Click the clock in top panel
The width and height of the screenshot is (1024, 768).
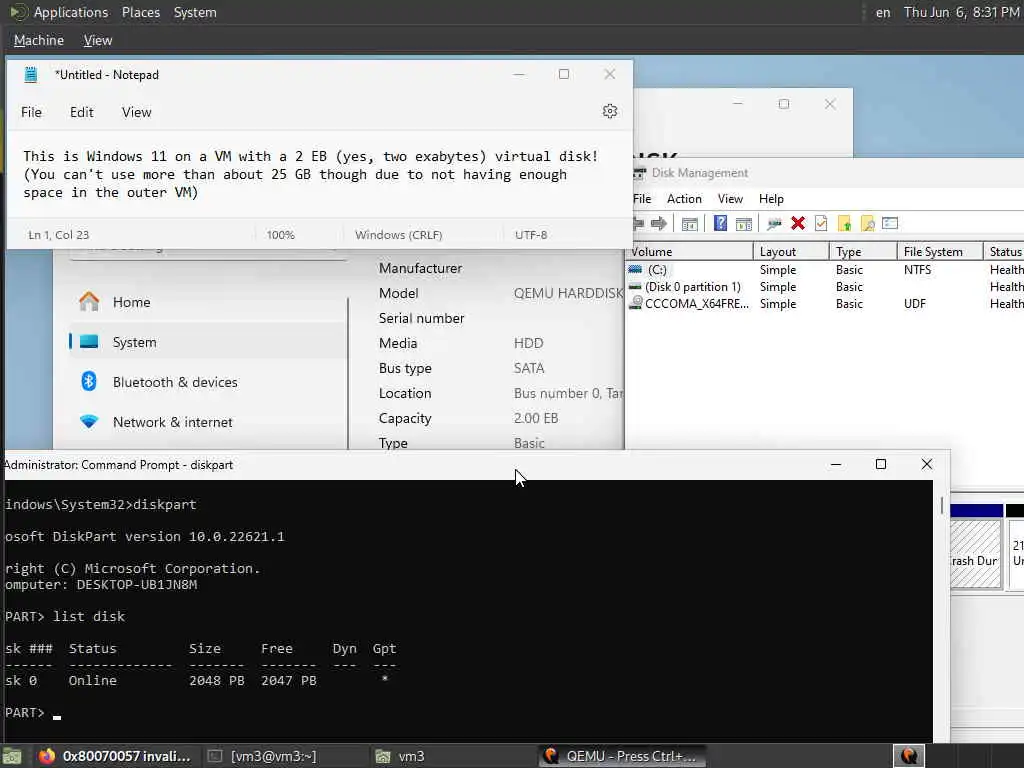tap(961, 12)
